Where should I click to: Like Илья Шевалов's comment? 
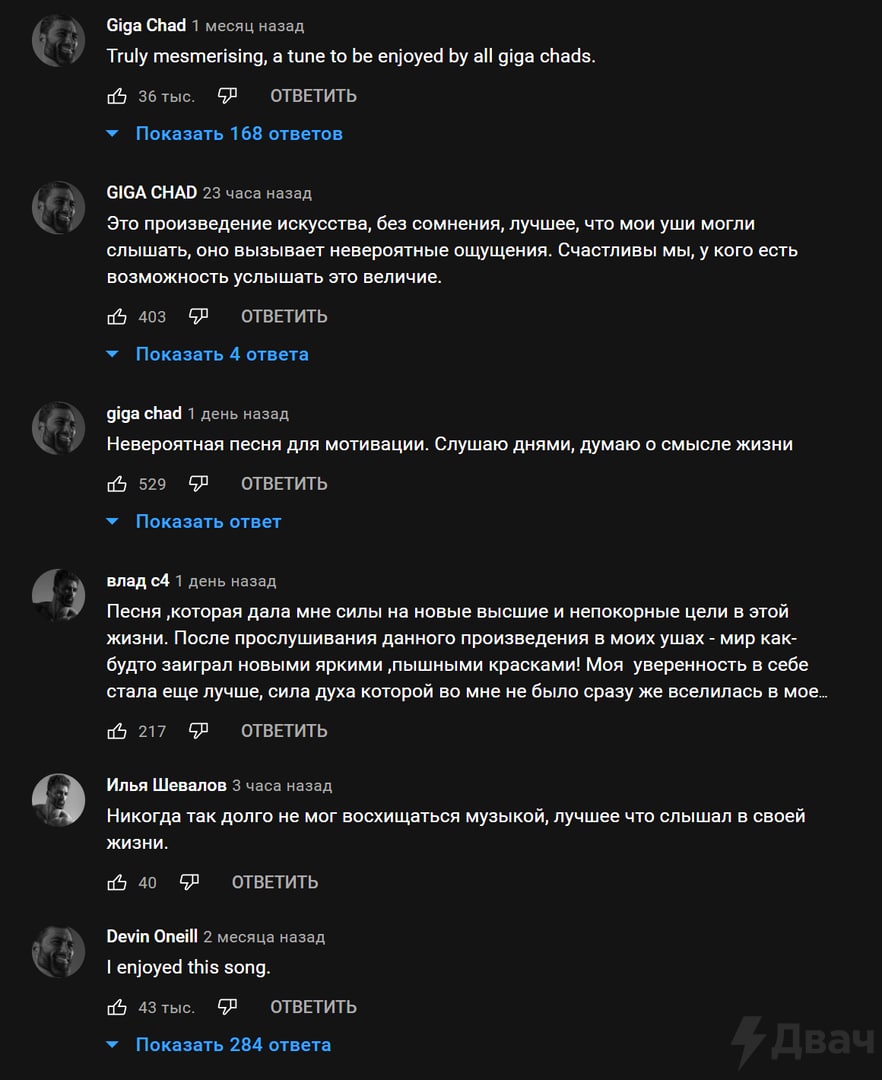point(117,882)
